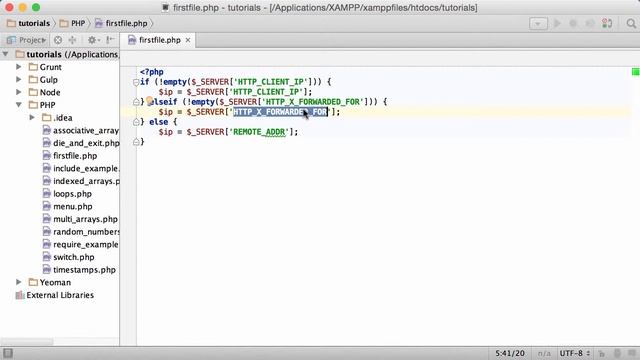Collapse the PHP folder
The height and width of the screenshot is (360, 640).
[18, 104]
